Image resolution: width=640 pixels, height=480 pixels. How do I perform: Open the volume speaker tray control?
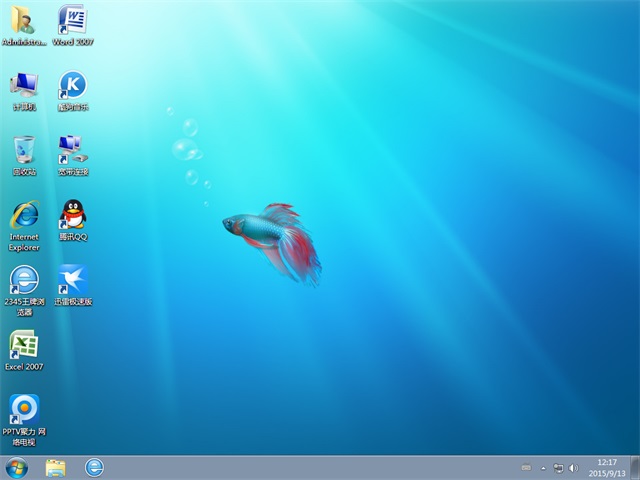(x=573, y=467)
